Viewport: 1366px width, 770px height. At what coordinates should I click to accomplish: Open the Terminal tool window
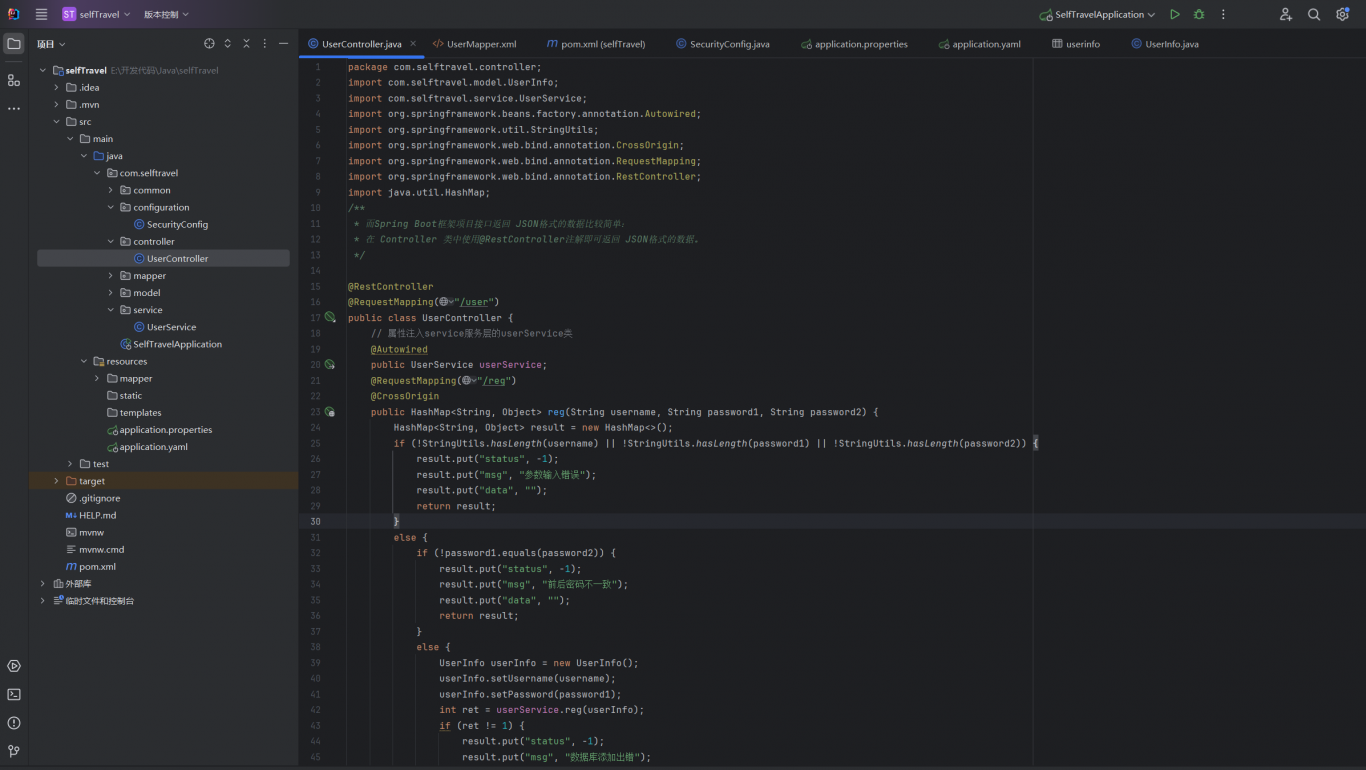click(14, 694)
